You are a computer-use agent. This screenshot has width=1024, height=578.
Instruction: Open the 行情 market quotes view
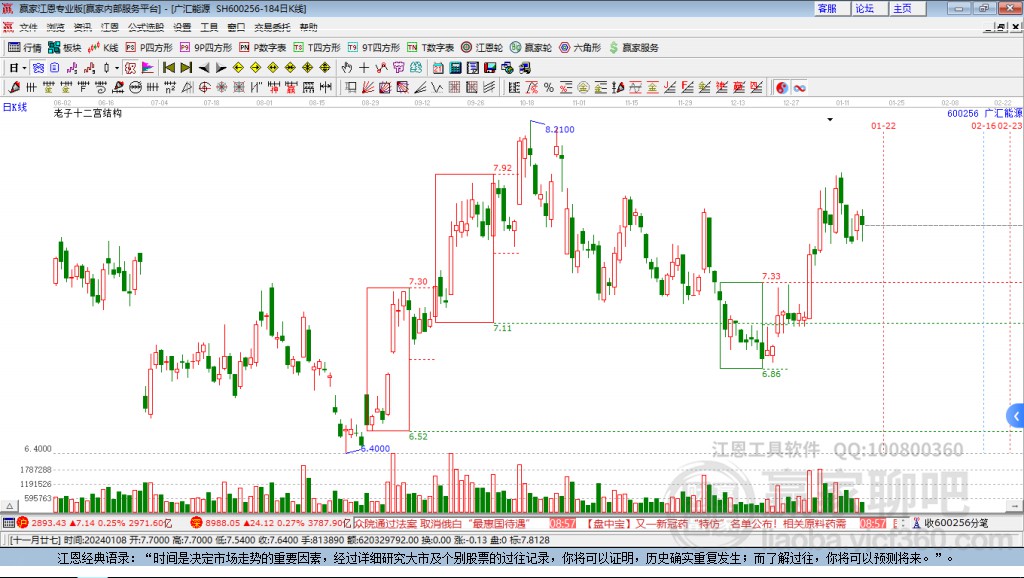click(25, 48)
